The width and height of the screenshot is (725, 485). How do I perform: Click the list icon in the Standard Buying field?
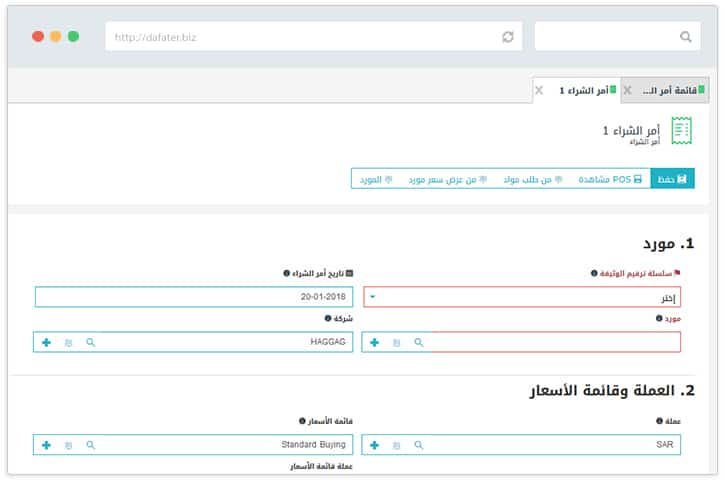tap(68, 444)
